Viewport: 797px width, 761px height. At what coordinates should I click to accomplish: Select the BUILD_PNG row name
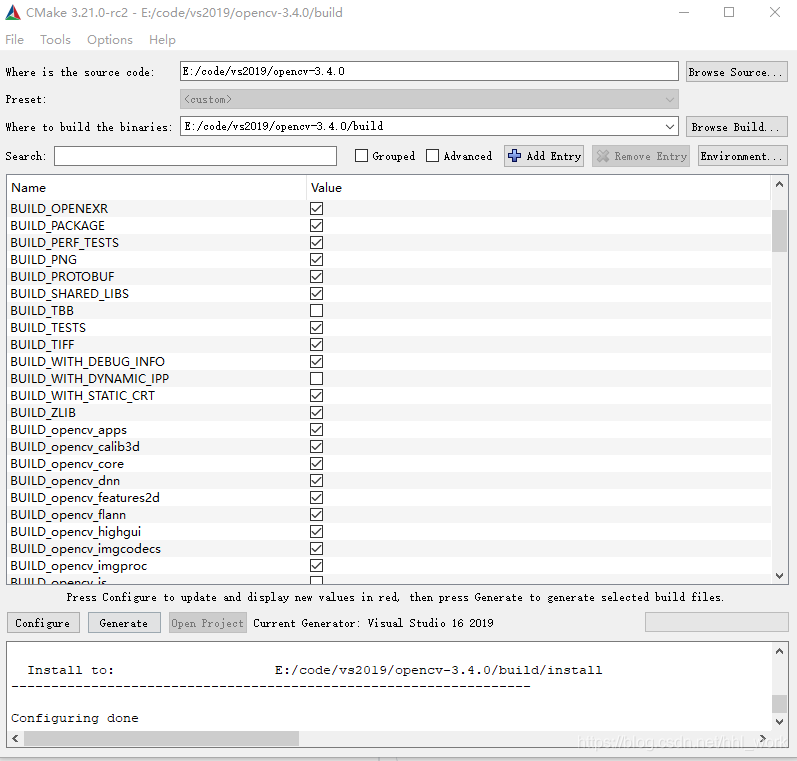pyautogui.click(x=44, y=260)
